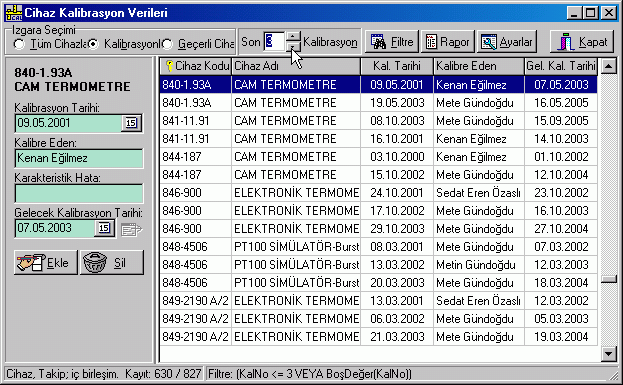Click the Kalibrasyon Tarihi date field
This screenshot has width=623, height=385.
point(68,123)
